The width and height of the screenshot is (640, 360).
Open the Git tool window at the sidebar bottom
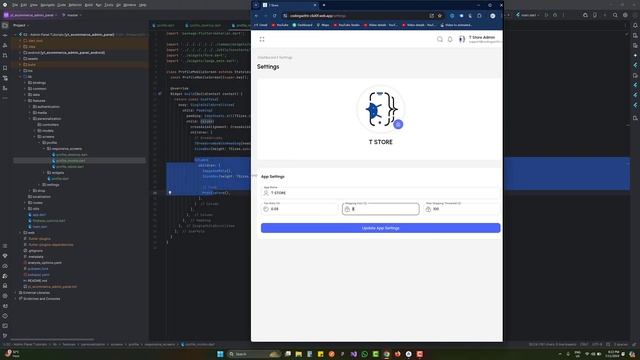point(5,336)
